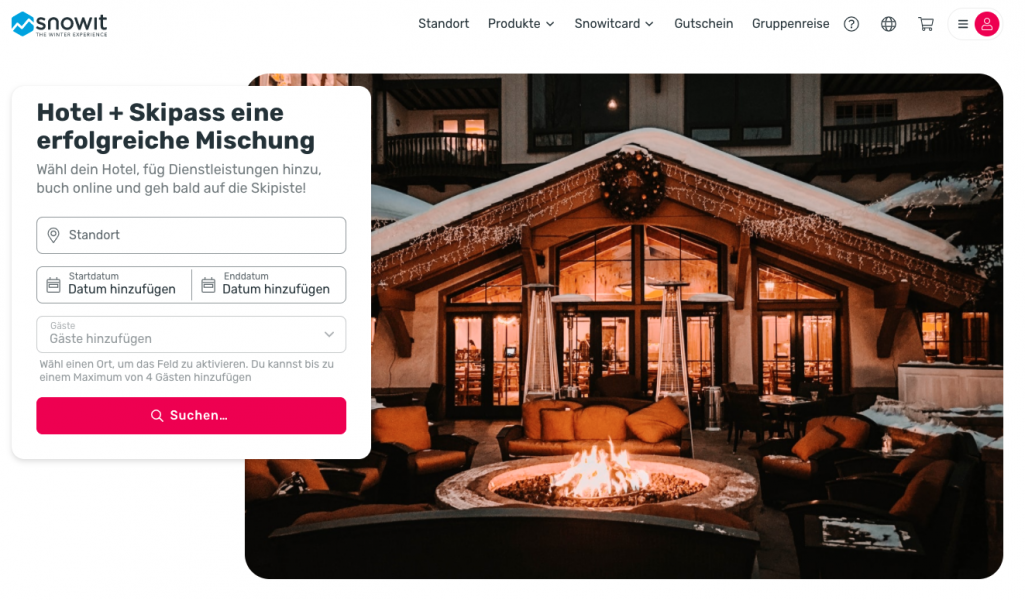Expand the Produkte dropdown menu

(x=521, y=24)
